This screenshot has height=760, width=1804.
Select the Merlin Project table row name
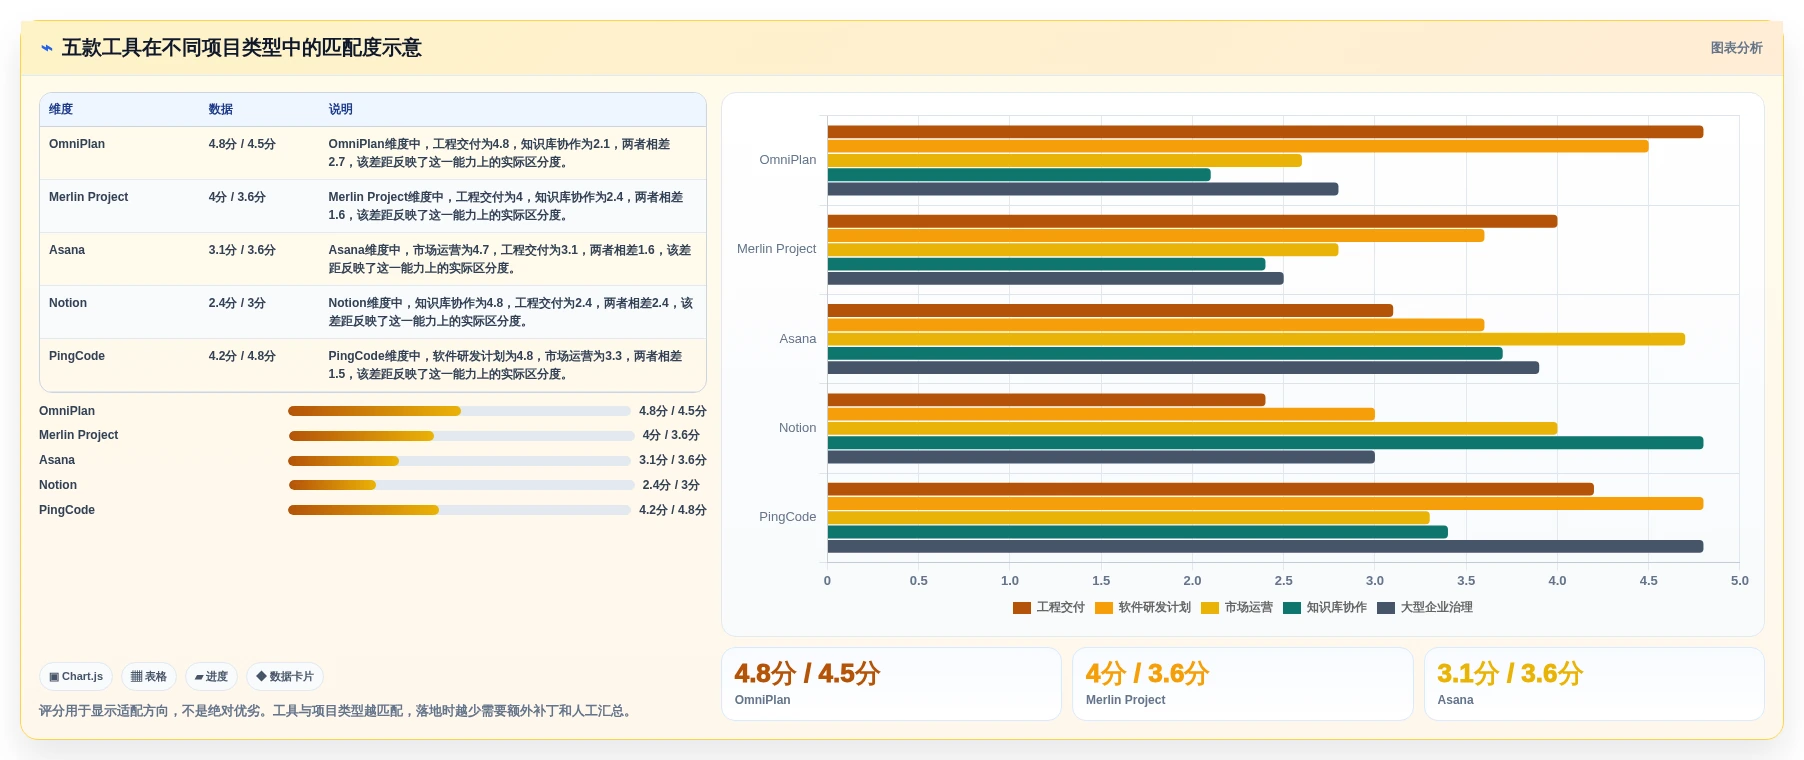coord(88,197)
